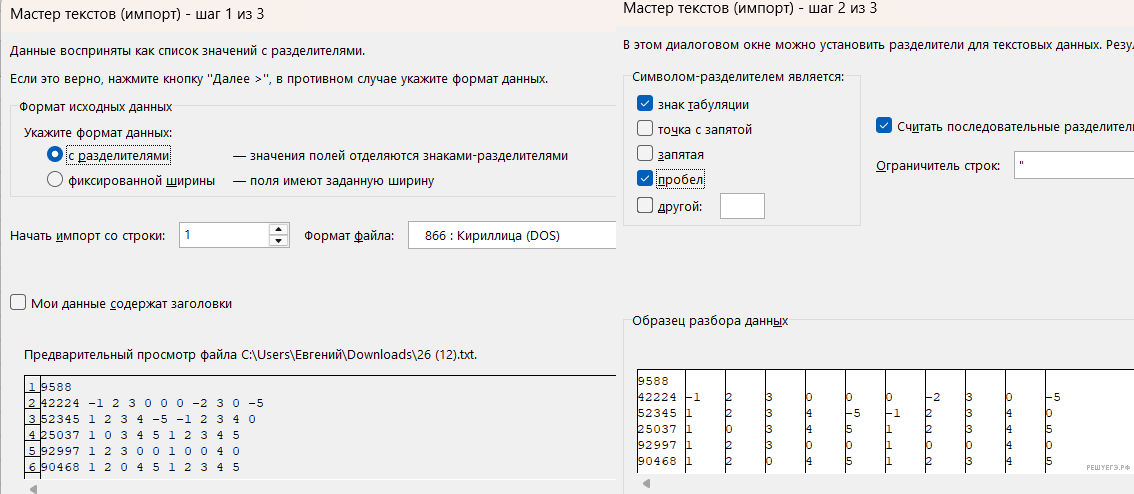Image resolution: width=1134 pixels, height=494 pixels.
Task: Choose the 'фиксированной ширины' data format
Action: pos(55,181)
